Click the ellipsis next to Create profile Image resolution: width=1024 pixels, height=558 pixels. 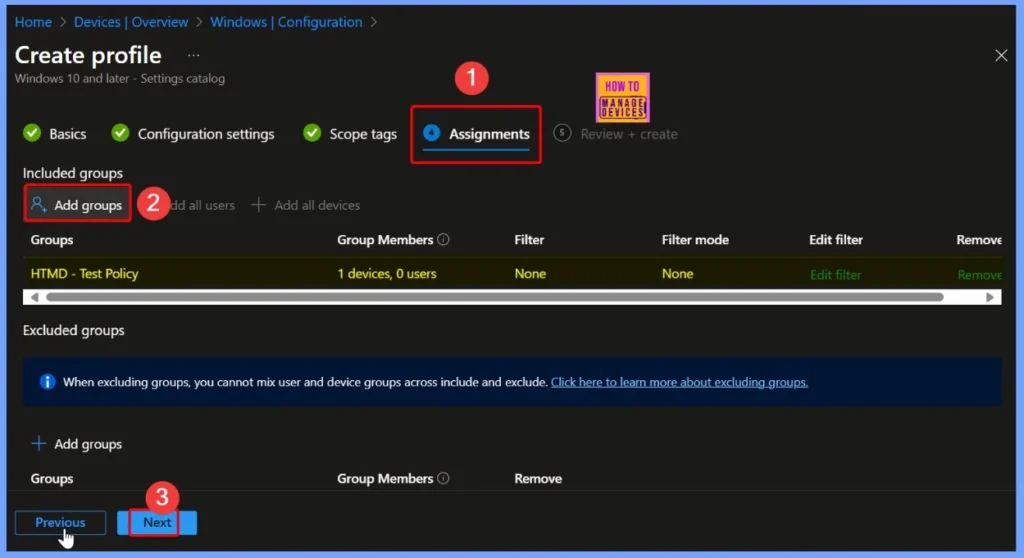pos(193,56)
